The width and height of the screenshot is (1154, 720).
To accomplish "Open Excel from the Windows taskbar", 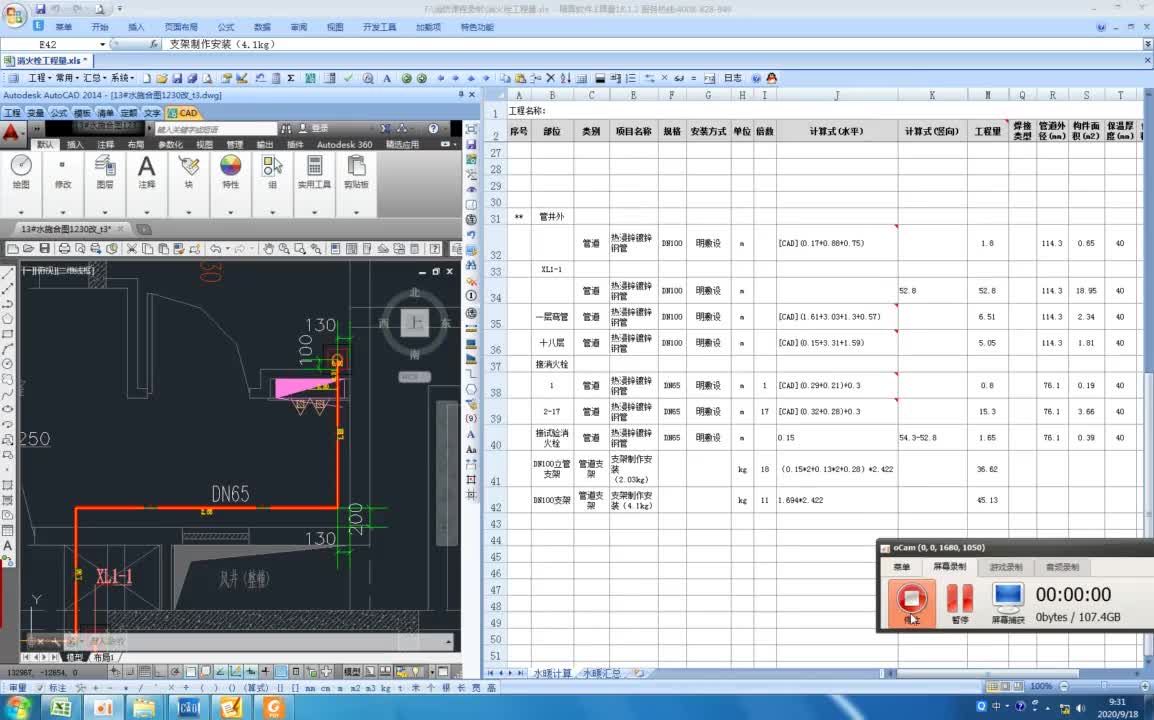I will click(60, 707).
